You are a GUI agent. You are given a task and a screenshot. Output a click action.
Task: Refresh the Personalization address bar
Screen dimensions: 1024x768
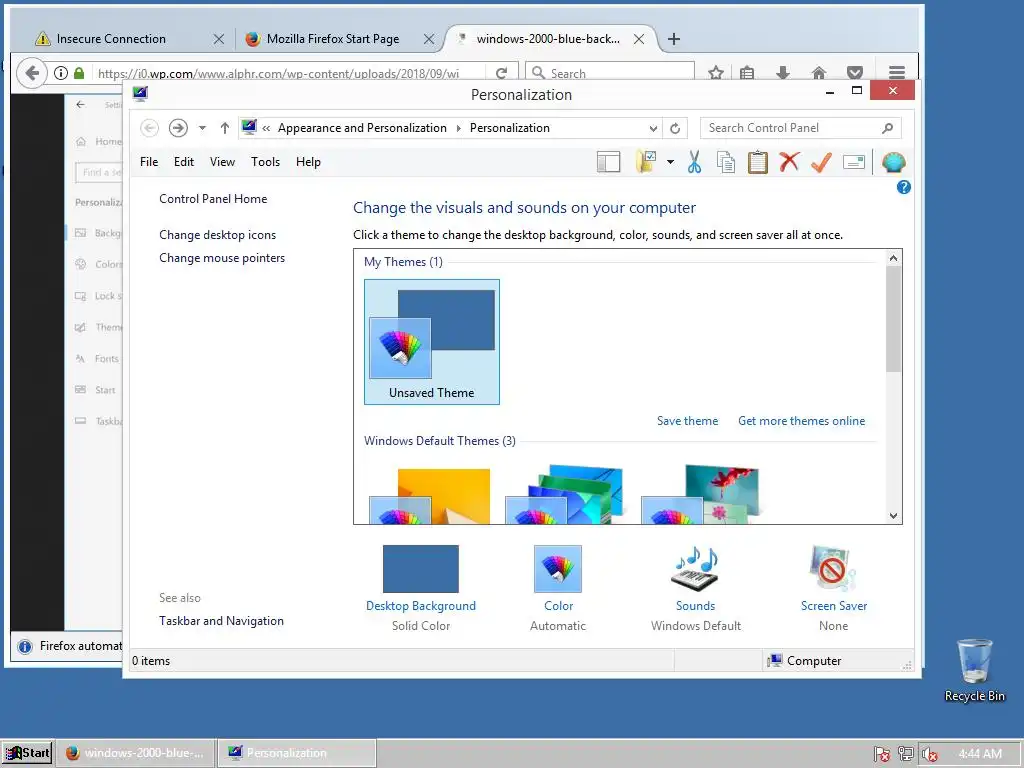pos(675,128)
